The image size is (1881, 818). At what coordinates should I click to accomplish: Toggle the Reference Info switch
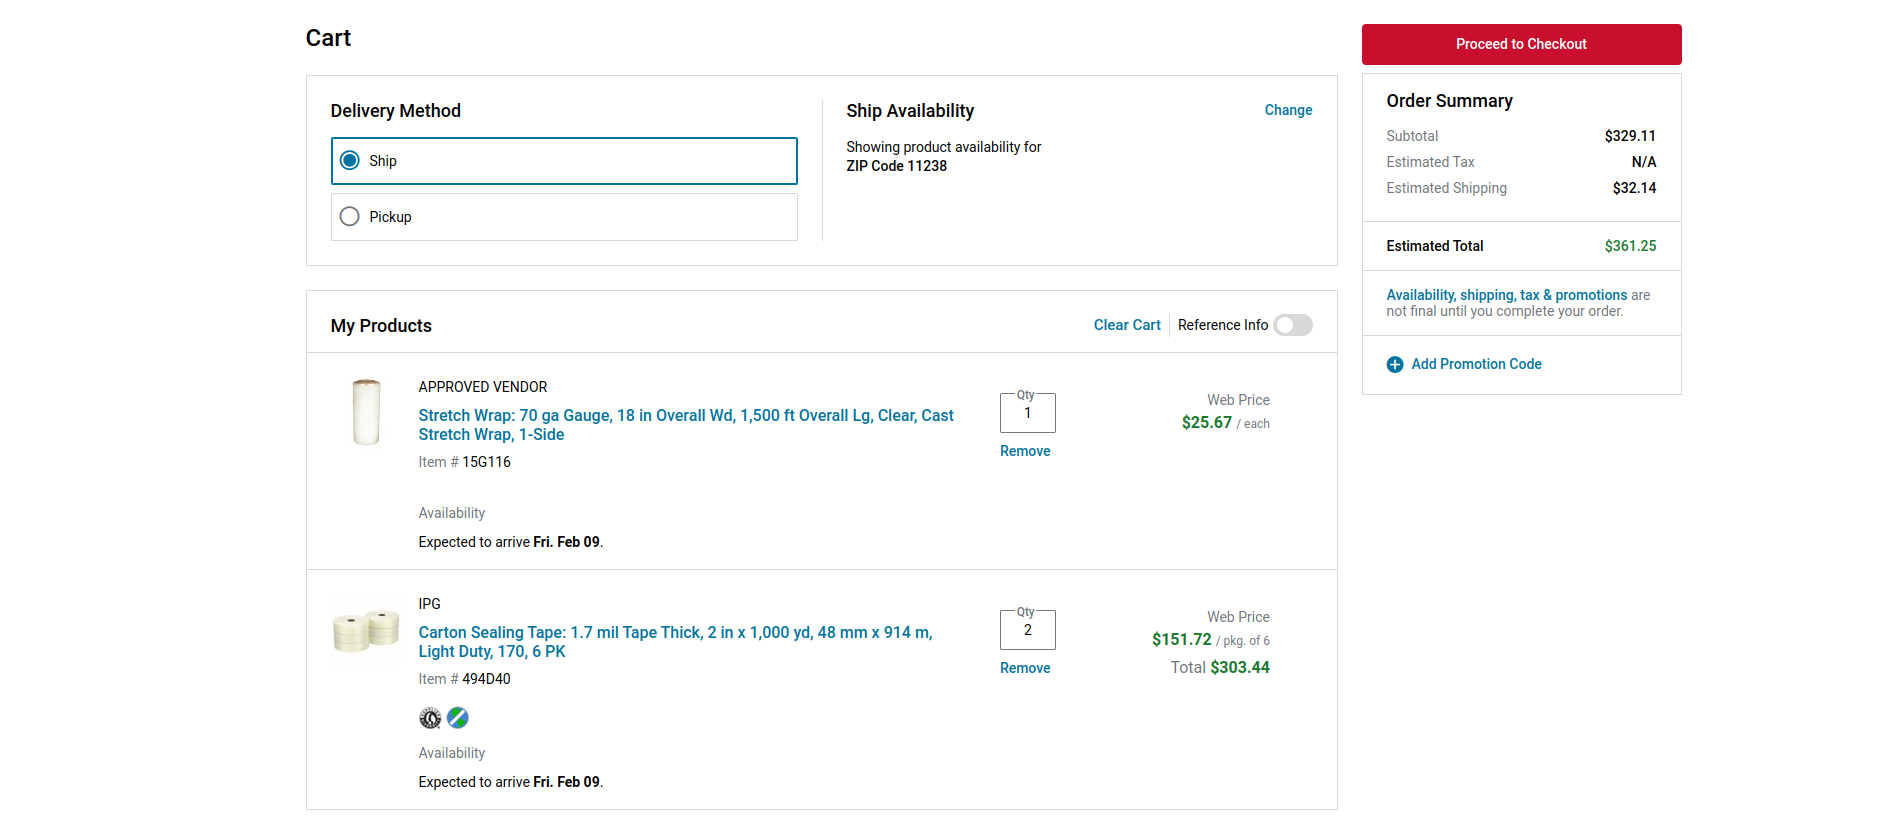pos(1292,325)
